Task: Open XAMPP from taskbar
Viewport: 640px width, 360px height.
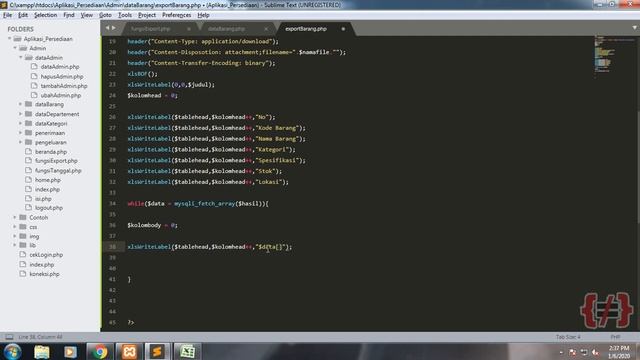Action: [129, 351]
